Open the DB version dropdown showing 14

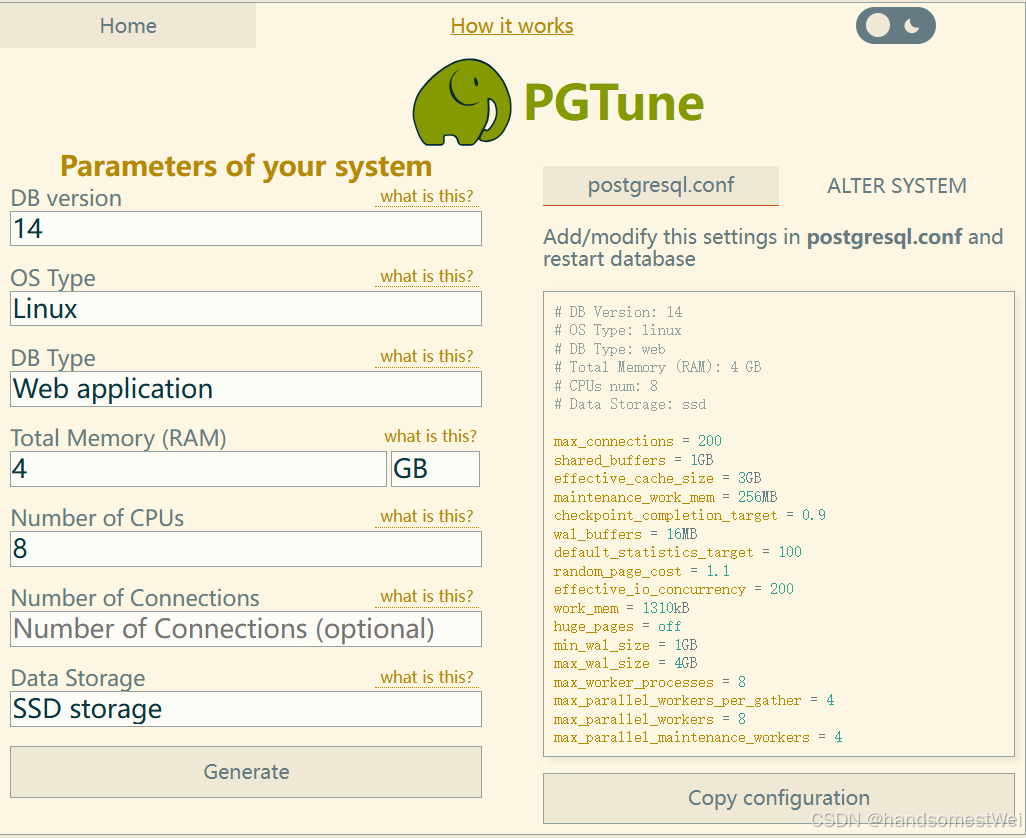click(x=246, y=228)
